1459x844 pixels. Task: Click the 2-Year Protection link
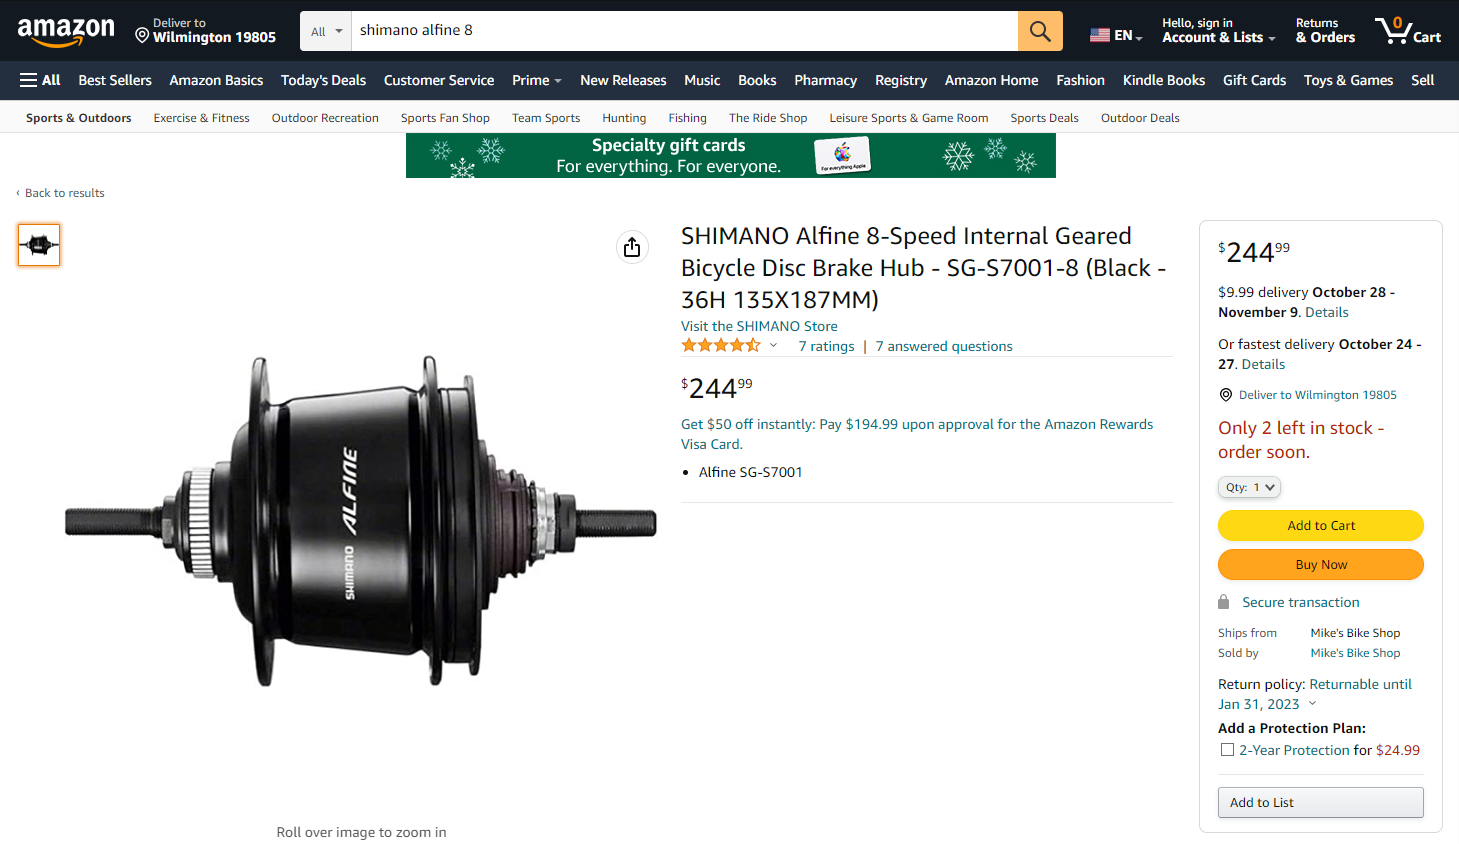[1294, 750]
